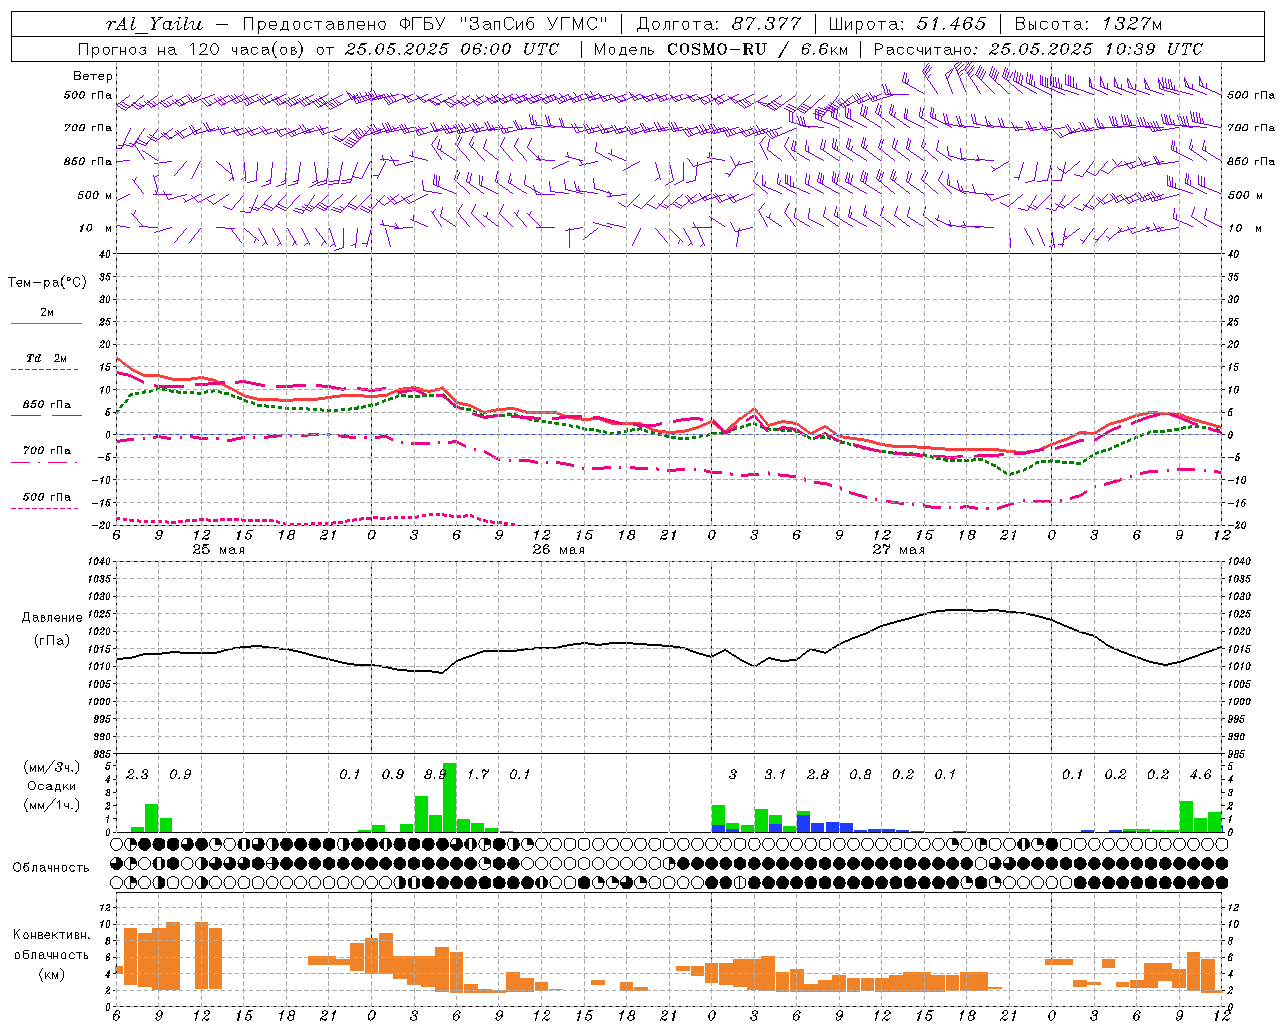
Task: Select the 0.8 precipitation value
Action: (860, 774)
